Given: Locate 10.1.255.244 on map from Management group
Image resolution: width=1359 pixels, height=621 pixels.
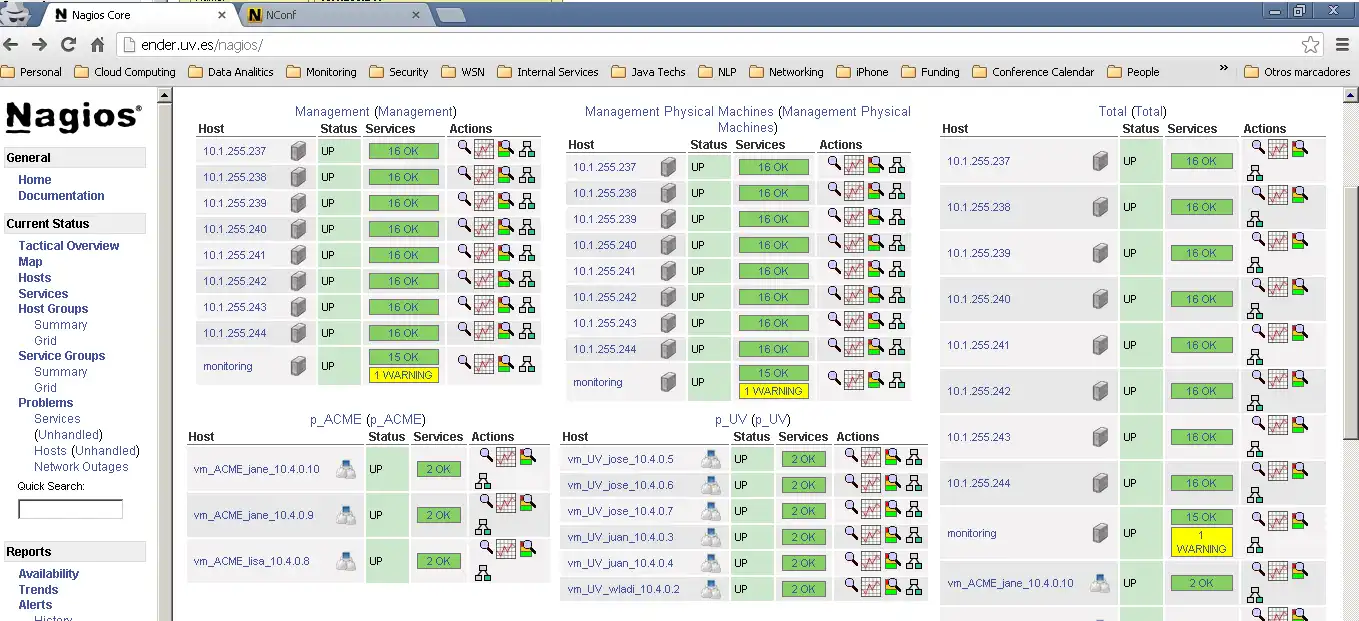Looking at the screenshot, I should pos(527,331).
